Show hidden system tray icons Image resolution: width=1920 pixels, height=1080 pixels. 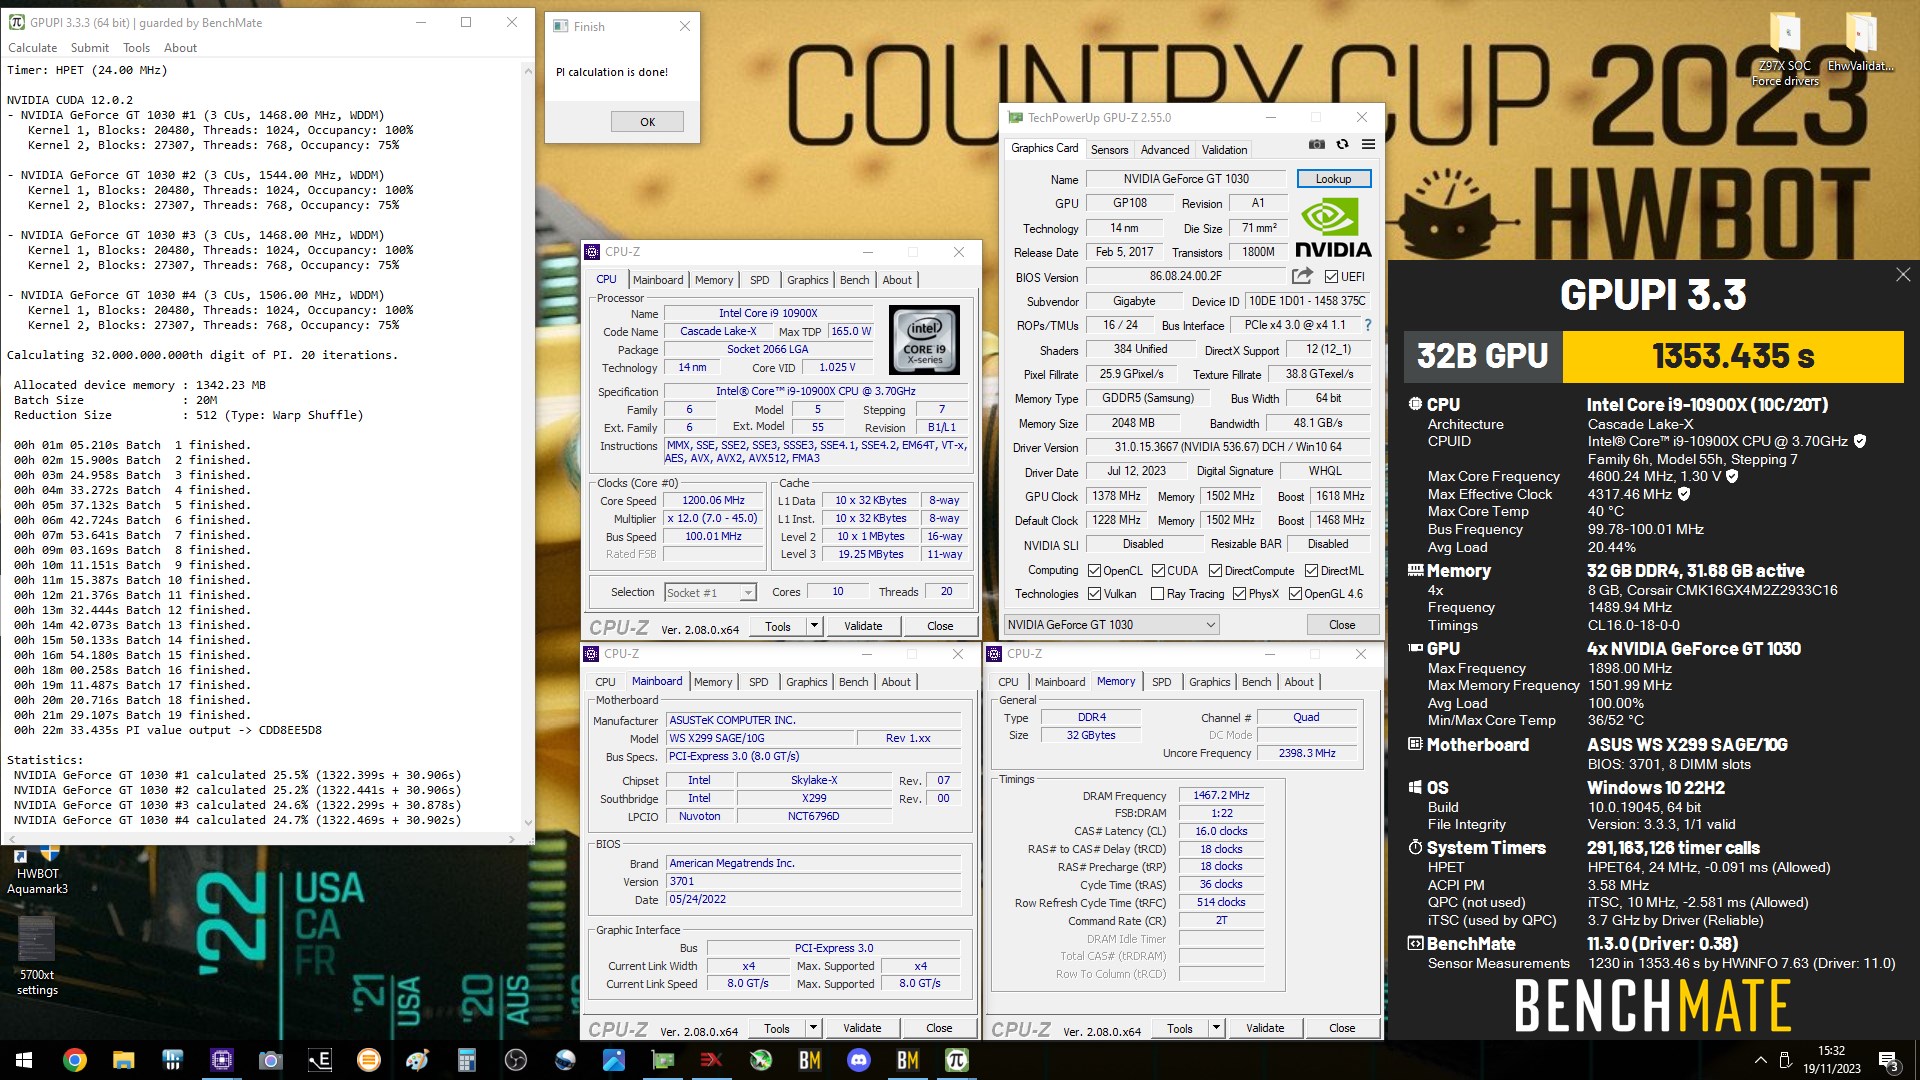pos(1760,1060)
